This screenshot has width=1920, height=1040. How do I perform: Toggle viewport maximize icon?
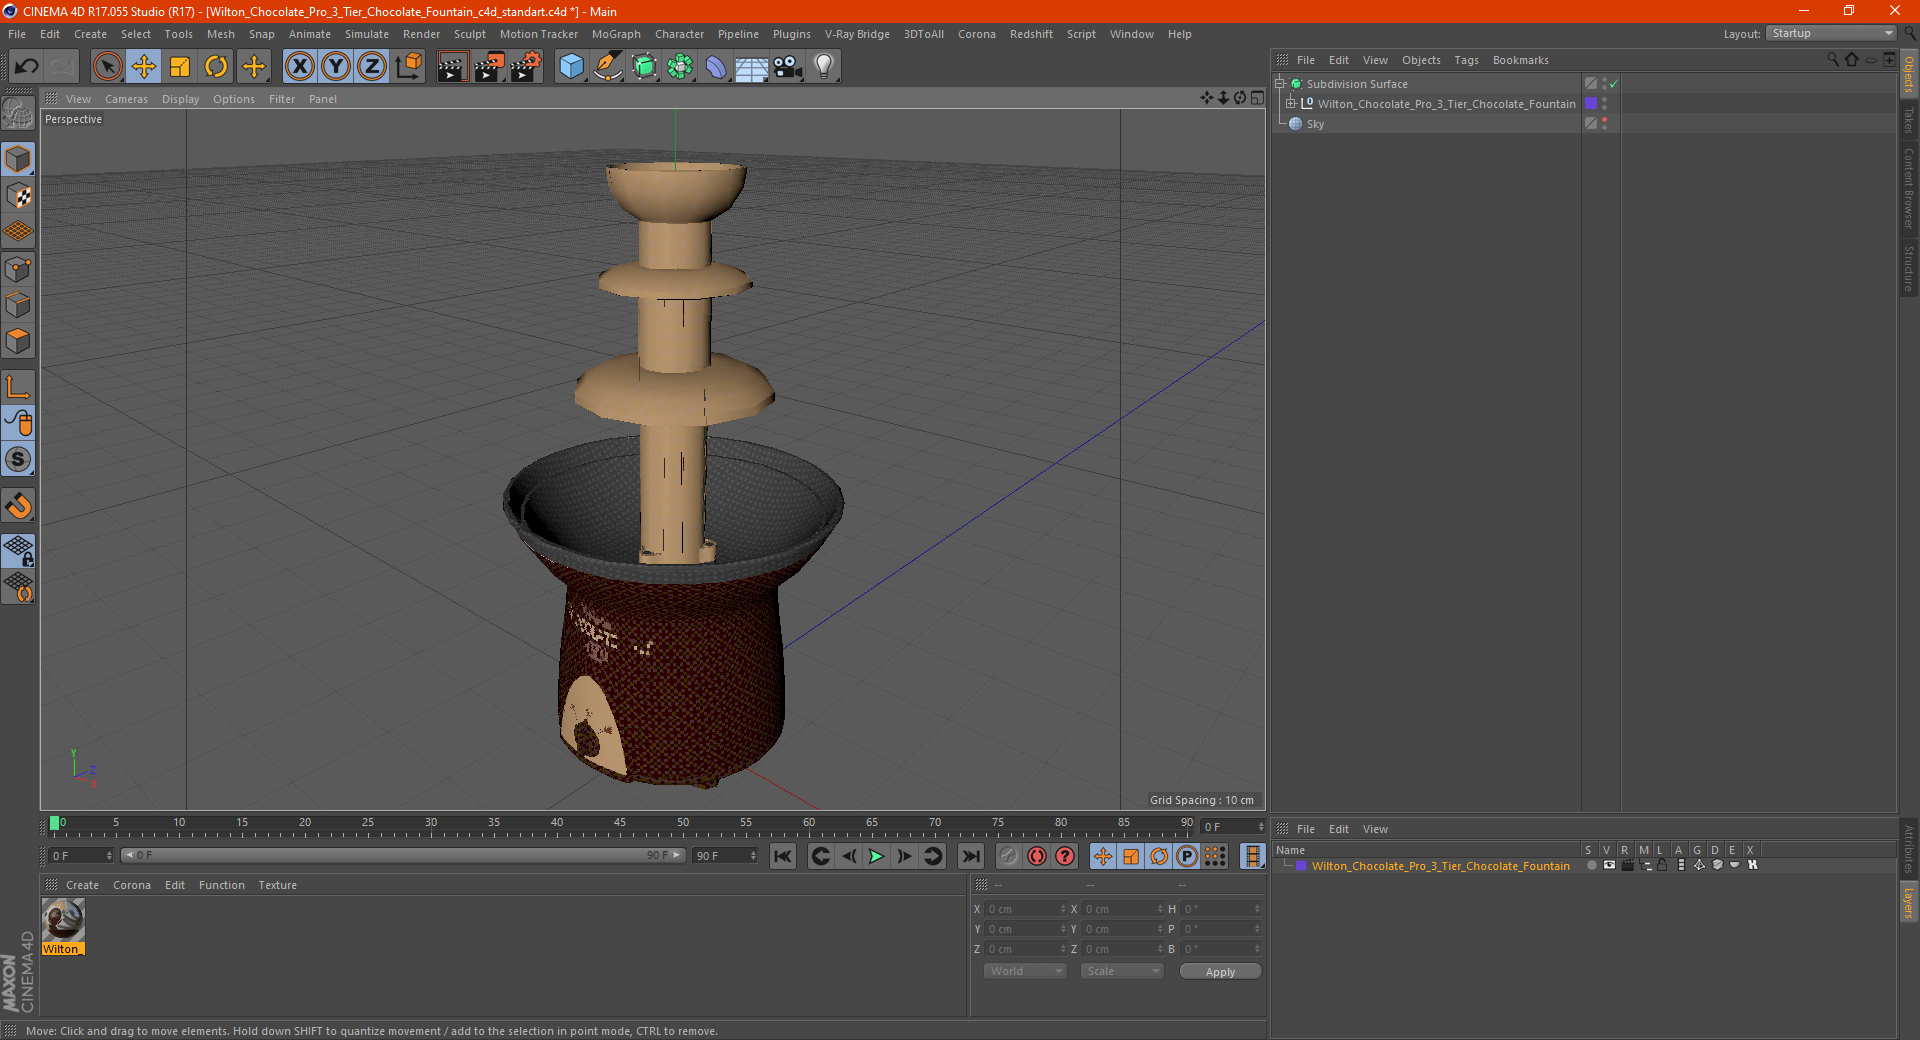pyautogui.click(x=1257, y=98)
